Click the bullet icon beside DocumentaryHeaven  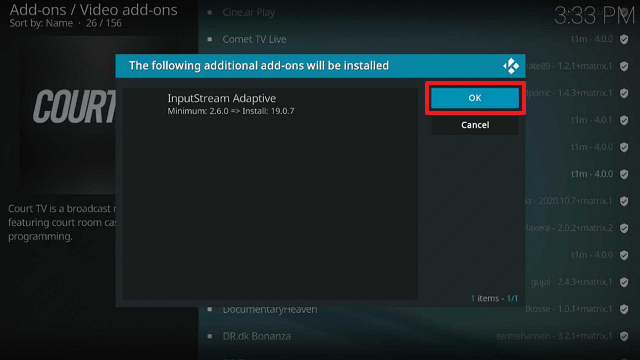coord(210,309)
